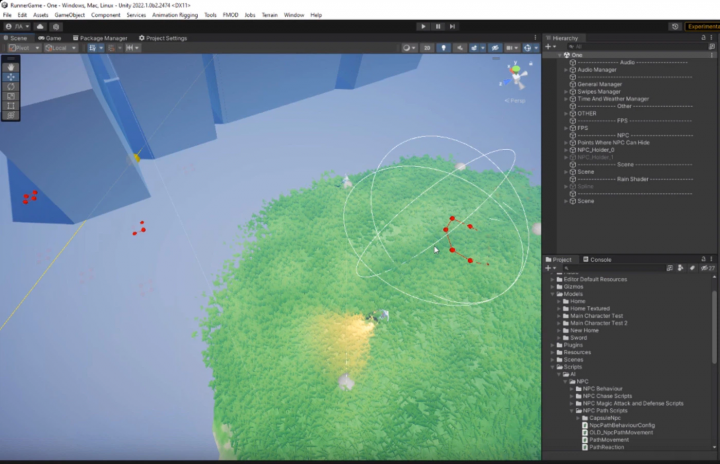Open the account ЛА dropdown

click(x=17, y=27)
